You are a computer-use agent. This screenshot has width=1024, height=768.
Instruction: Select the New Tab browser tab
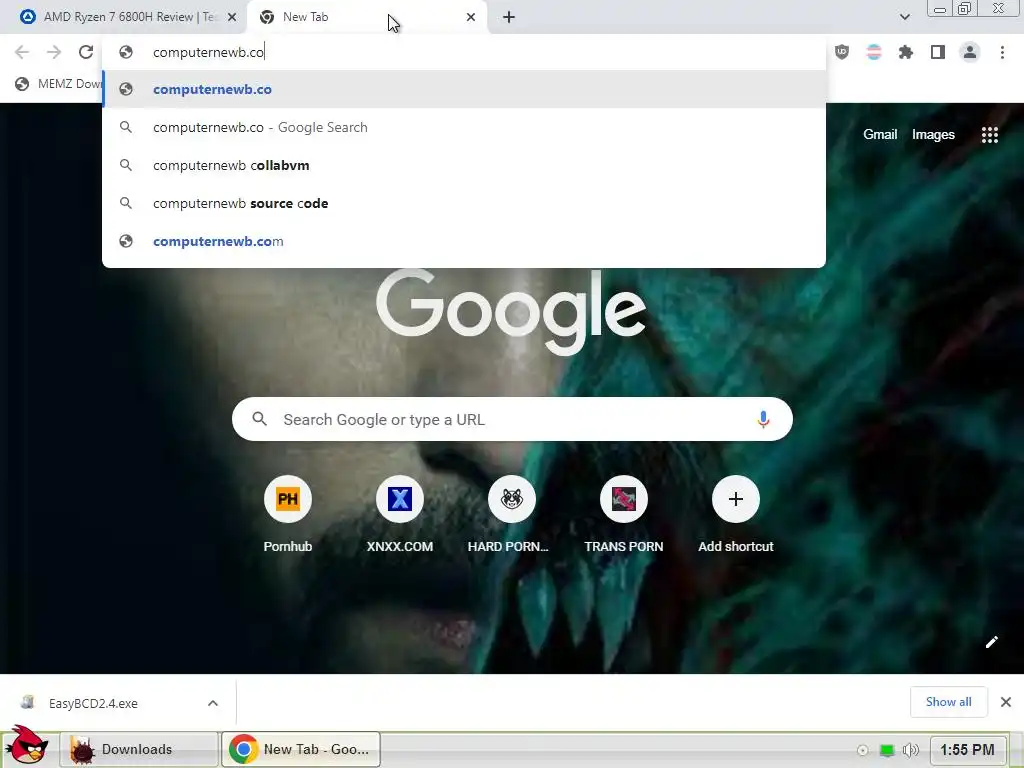[x=370, y=17]
